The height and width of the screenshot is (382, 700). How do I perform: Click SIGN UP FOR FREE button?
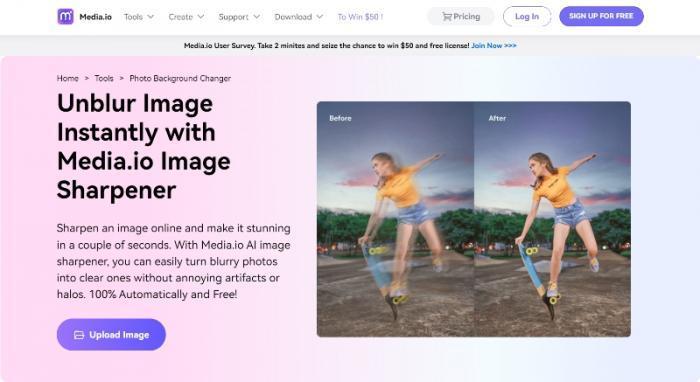(x=601, y=16)
